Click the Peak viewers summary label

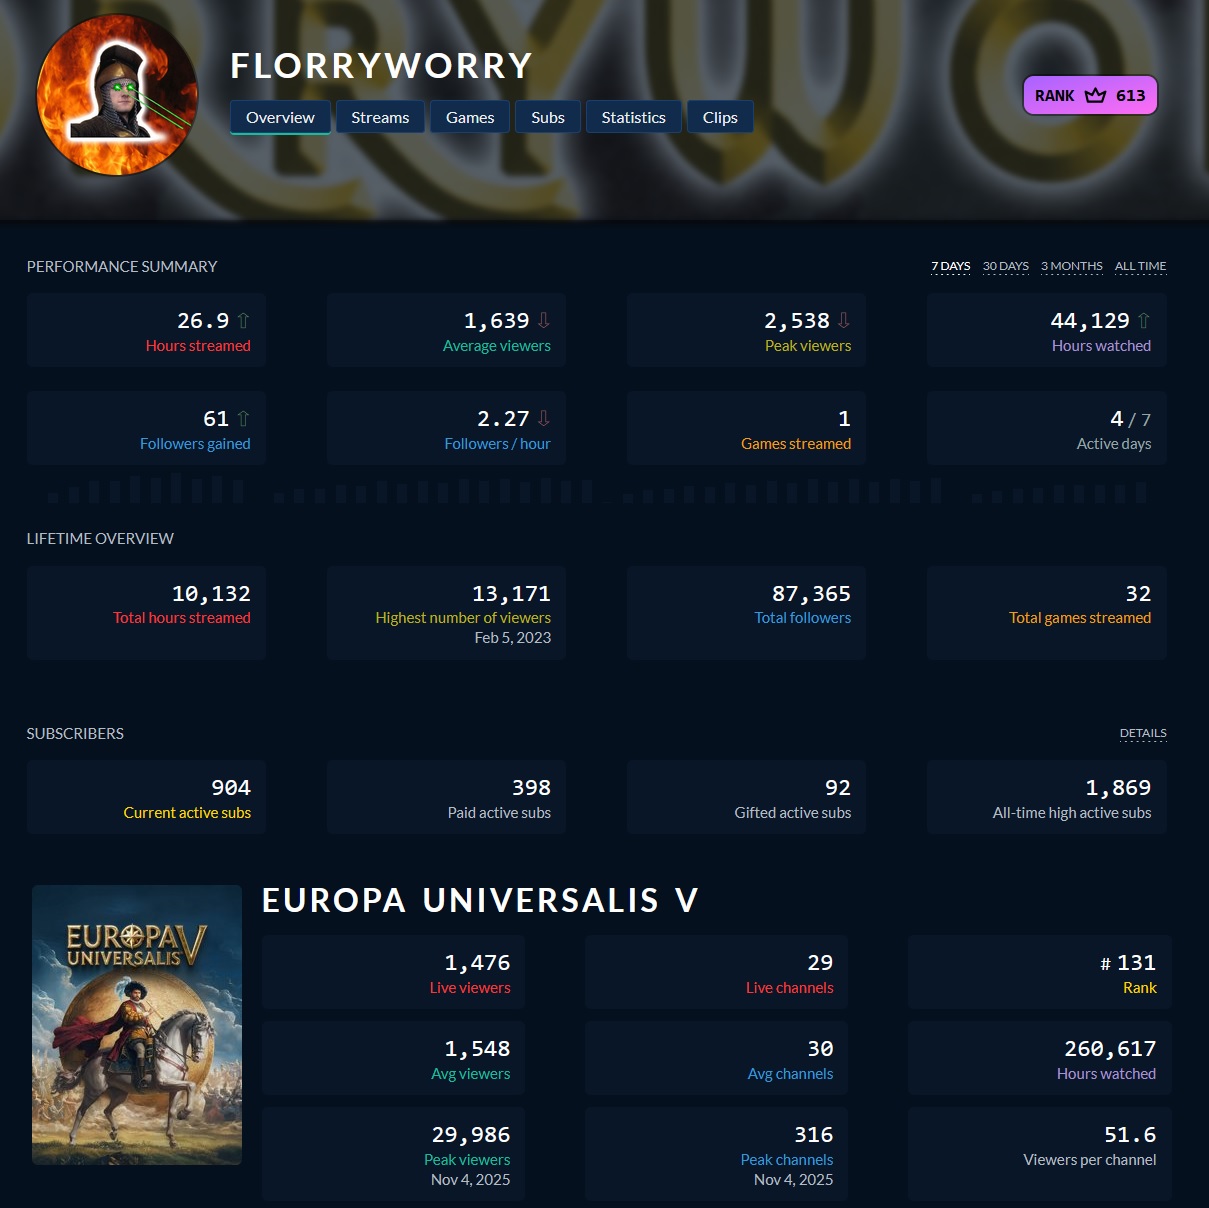coord(808,346)
